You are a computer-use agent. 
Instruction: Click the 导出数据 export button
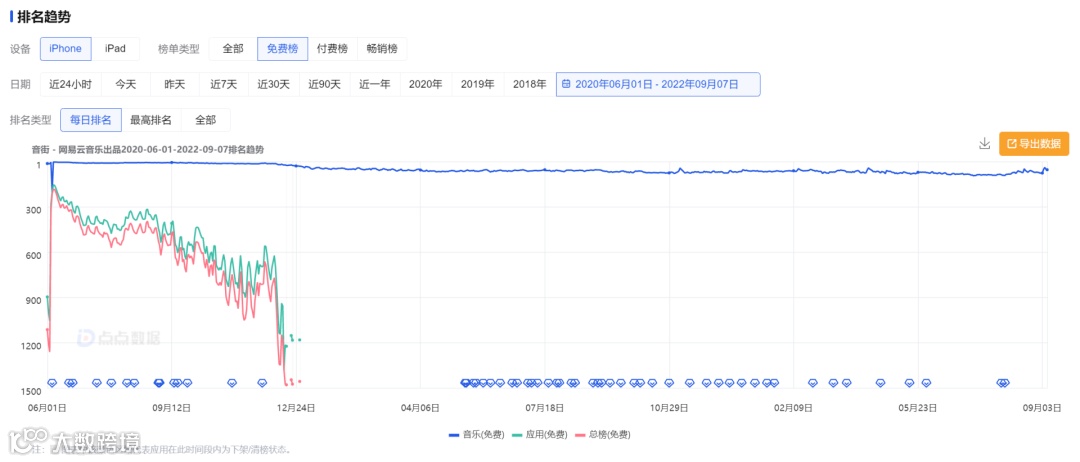pyautogui.click(x=1034, y=144)
